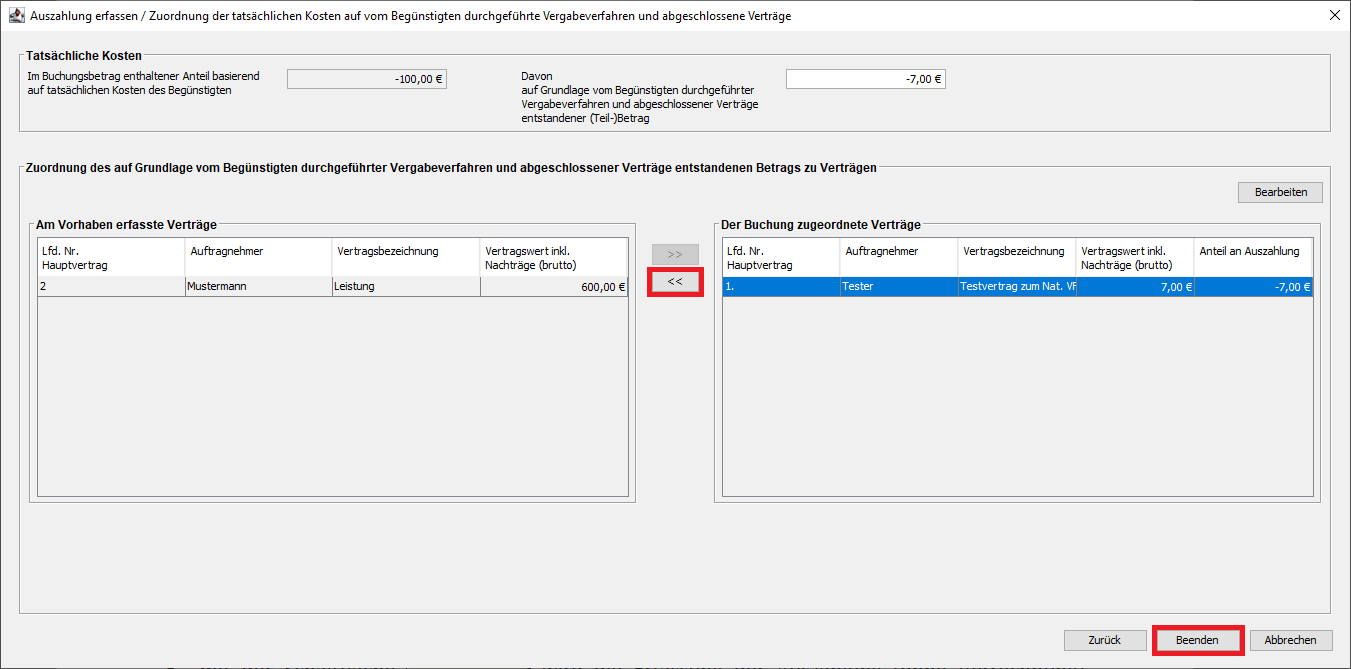Click the Testvertrag zum Nat. cell

[x=1016, y=287]
